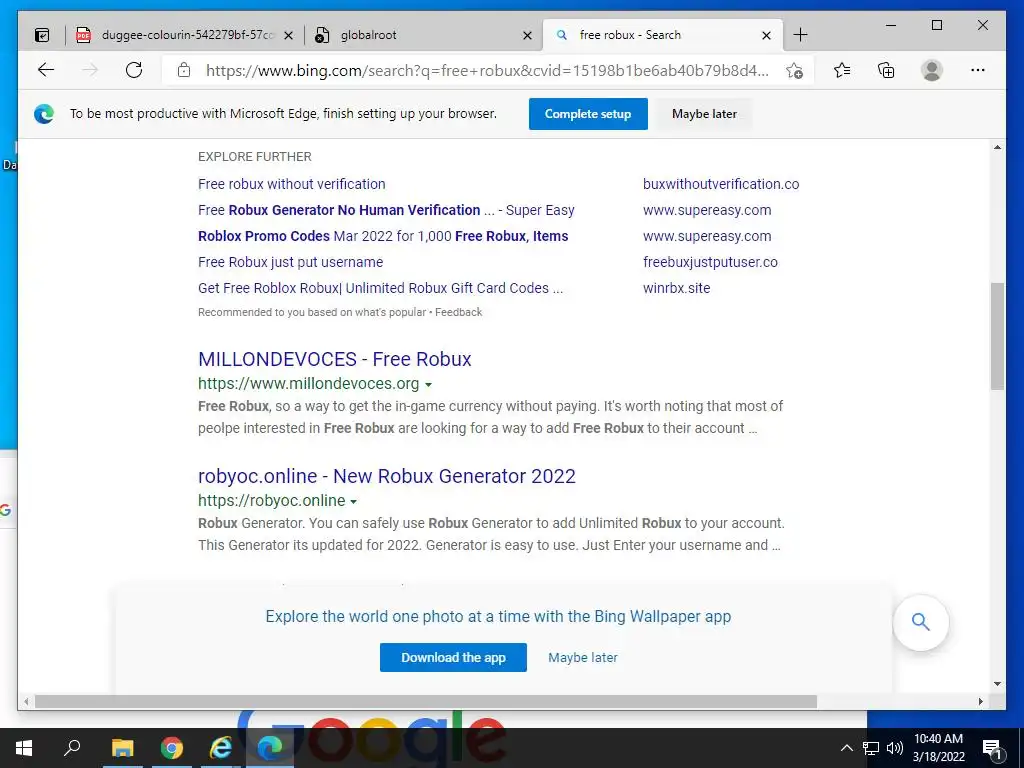Switch to the globalroot tab
1024x768 pixels.
click(x=423, y=35)
